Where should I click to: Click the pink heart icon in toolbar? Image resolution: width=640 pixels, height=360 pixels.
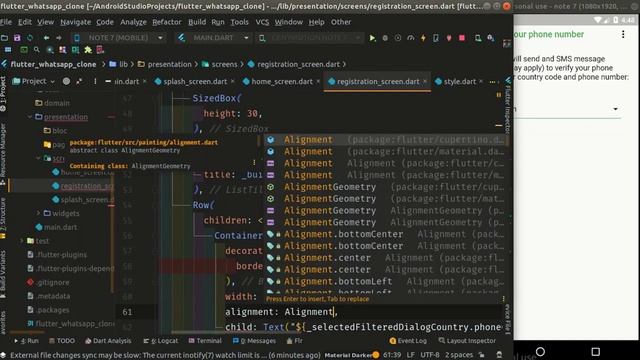pyautogui.click(x=449, y=38)
